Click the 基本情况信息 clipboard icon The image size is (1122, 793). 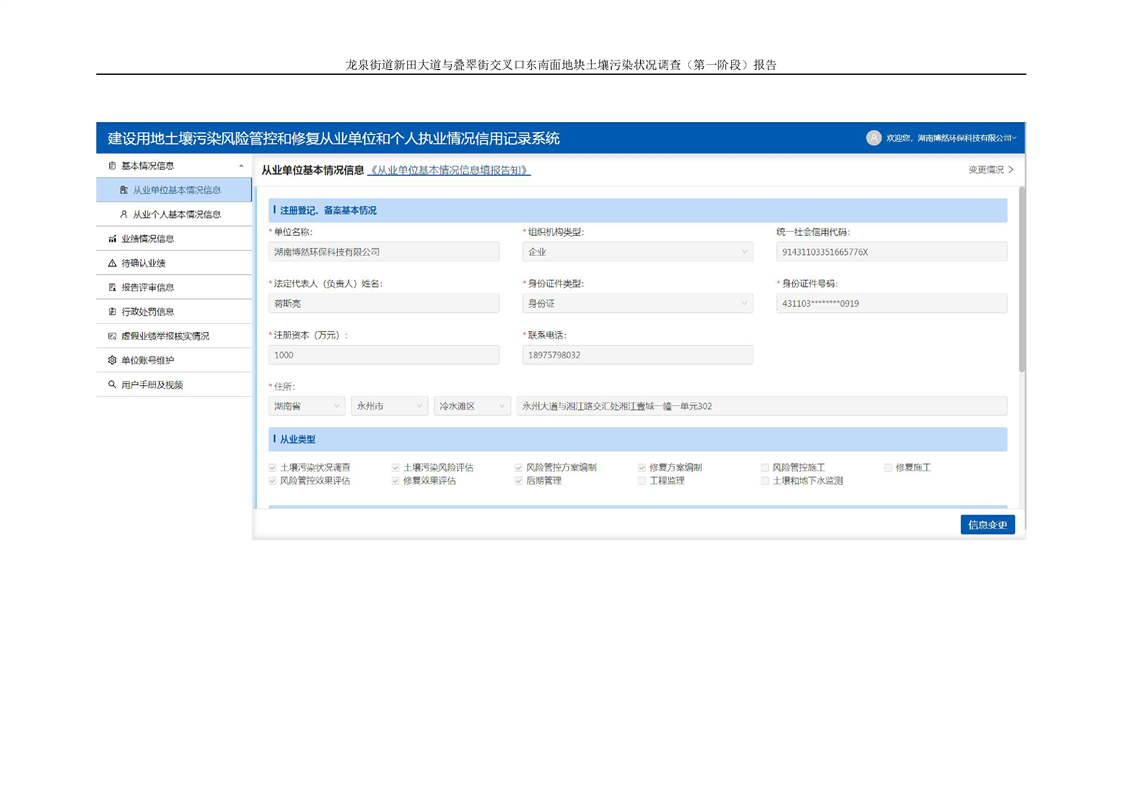point(112,166)
